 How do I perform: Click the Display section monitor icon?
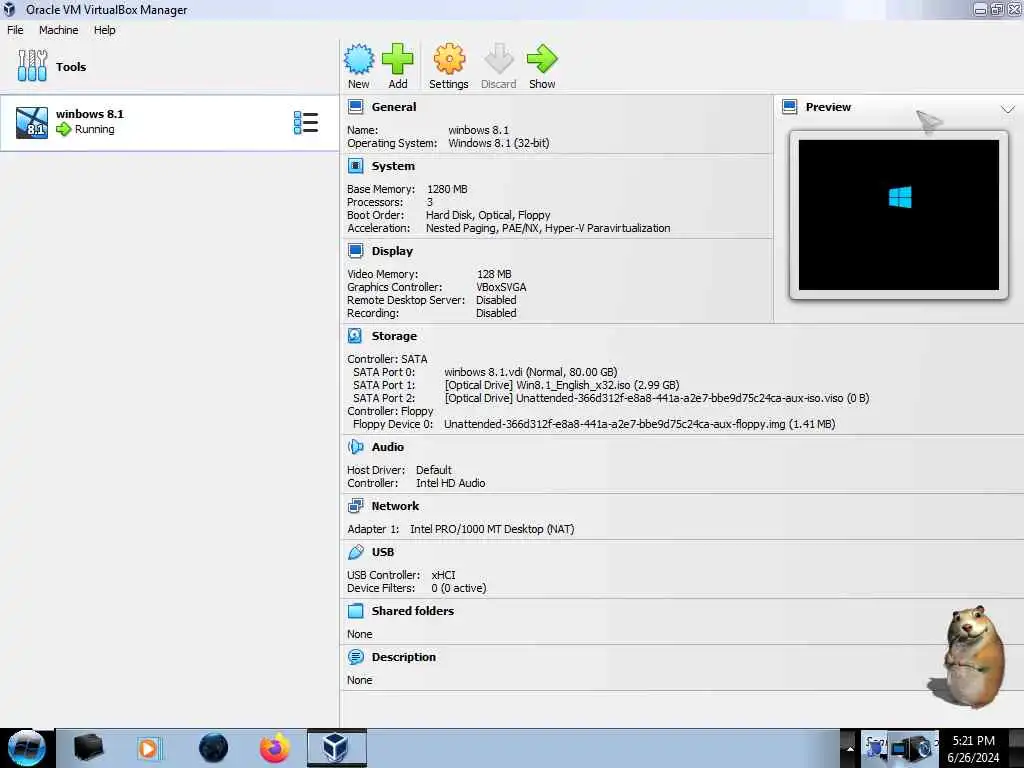coord(355,251)
